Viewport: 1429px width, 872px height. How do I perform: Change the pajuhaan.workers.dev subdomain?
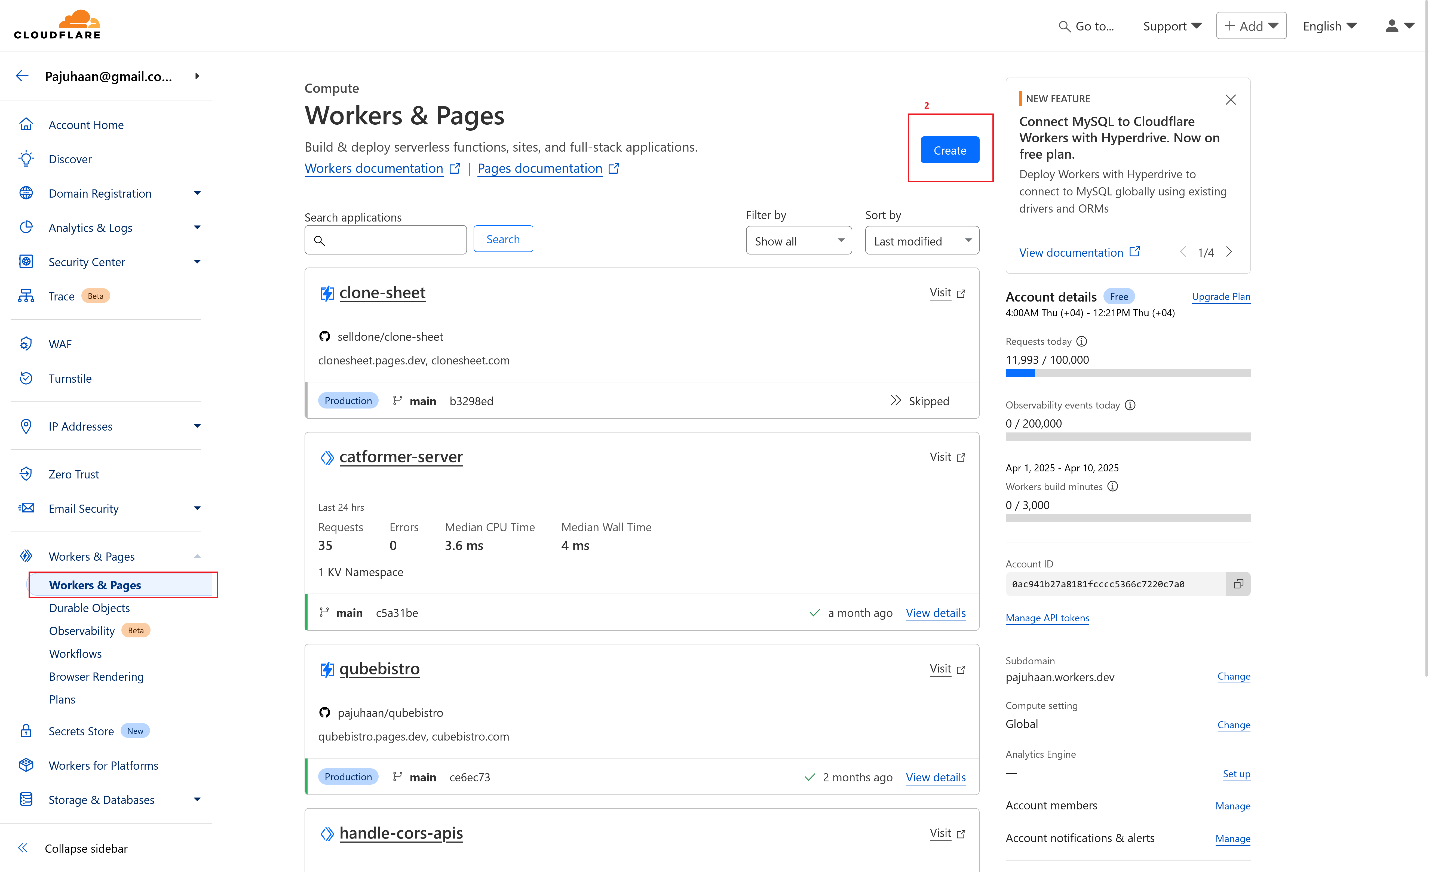pos(1234,677)
